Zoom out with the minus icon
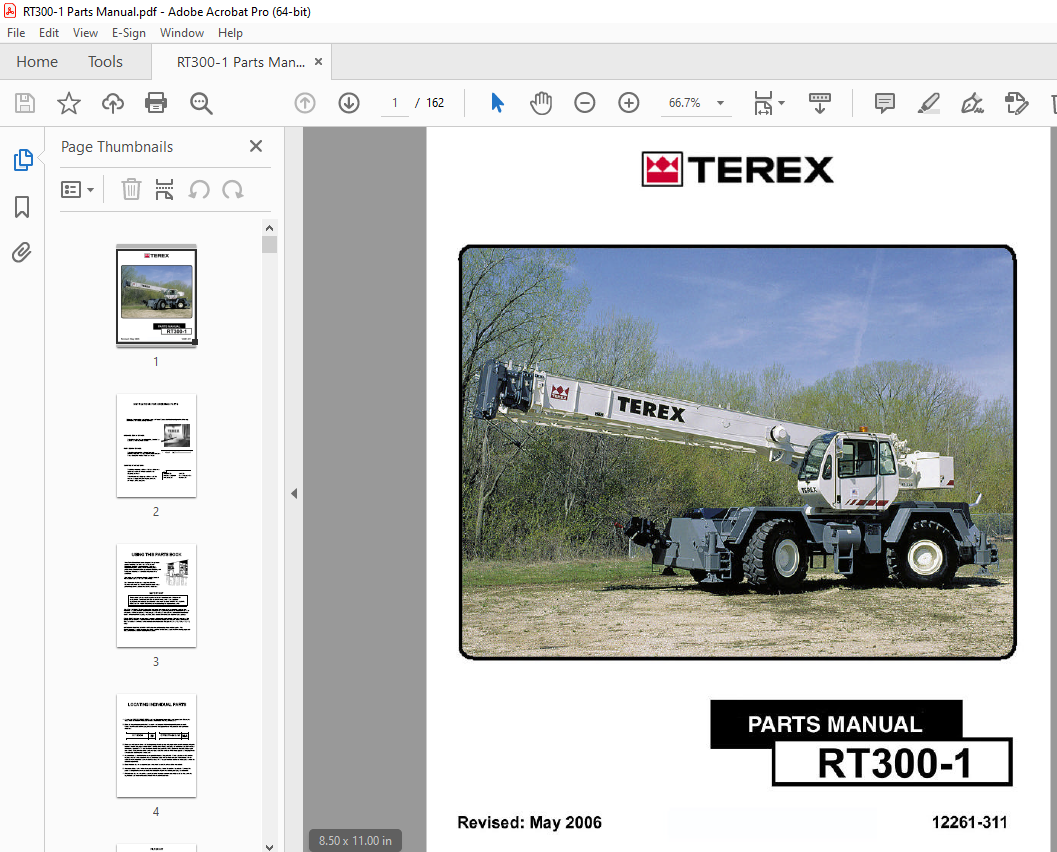The image size is (1057, 852). [584, 103]
